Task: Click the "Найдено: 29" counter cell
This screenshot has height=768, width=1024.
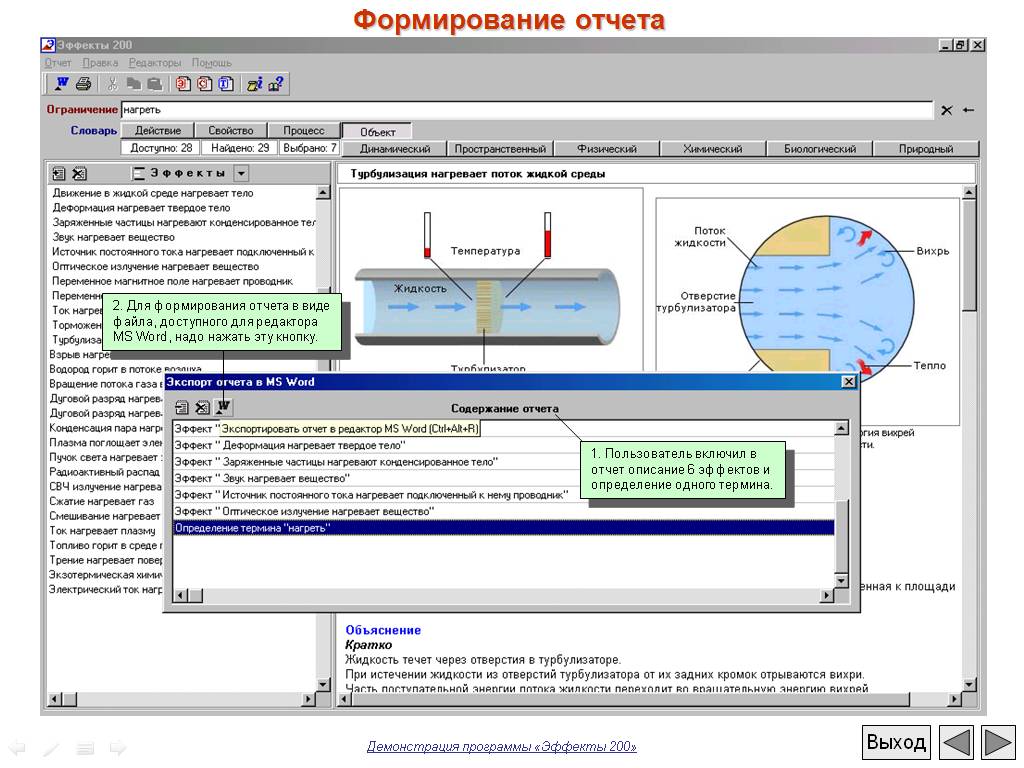Action: tap(240, 148)
